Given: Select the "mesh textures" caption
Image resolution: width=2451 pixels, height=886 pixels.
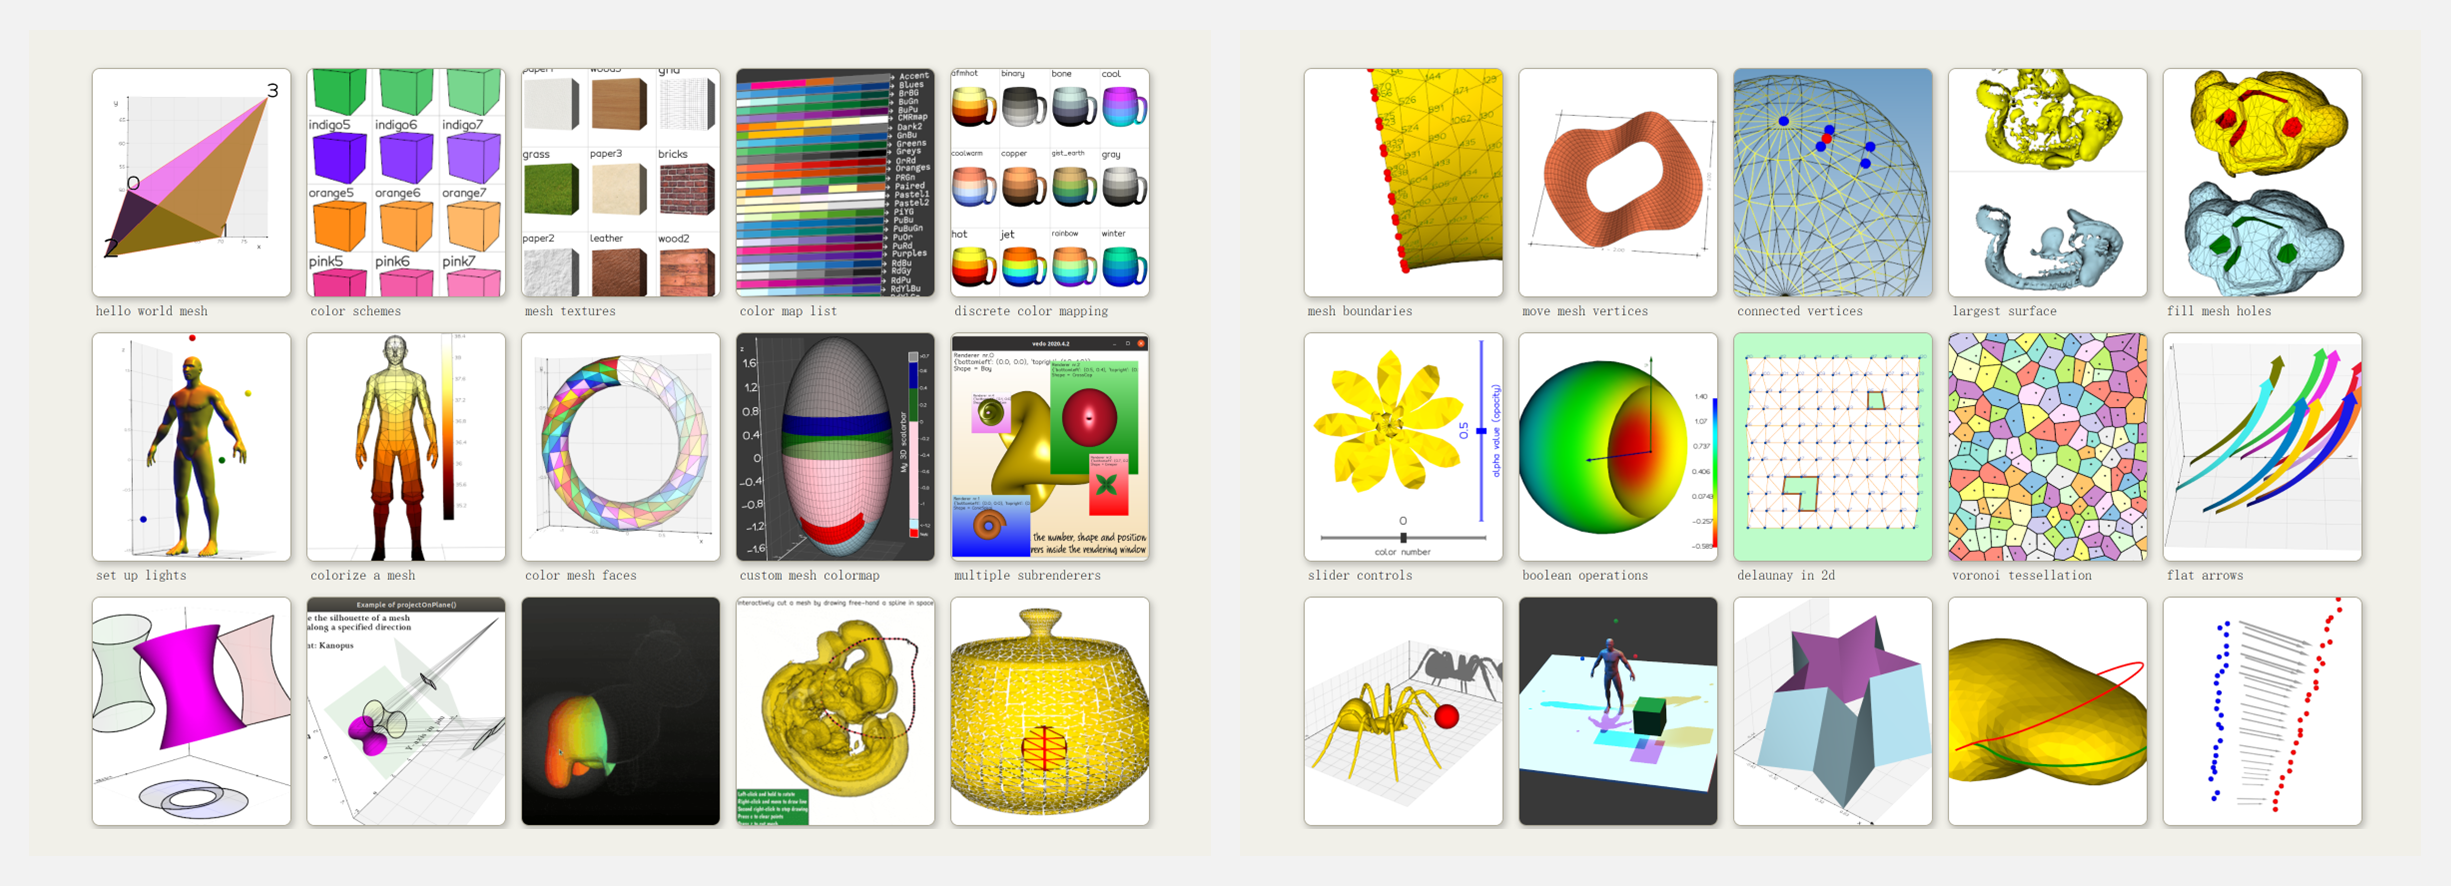Looking at the screenshot, I should (571, 311).
